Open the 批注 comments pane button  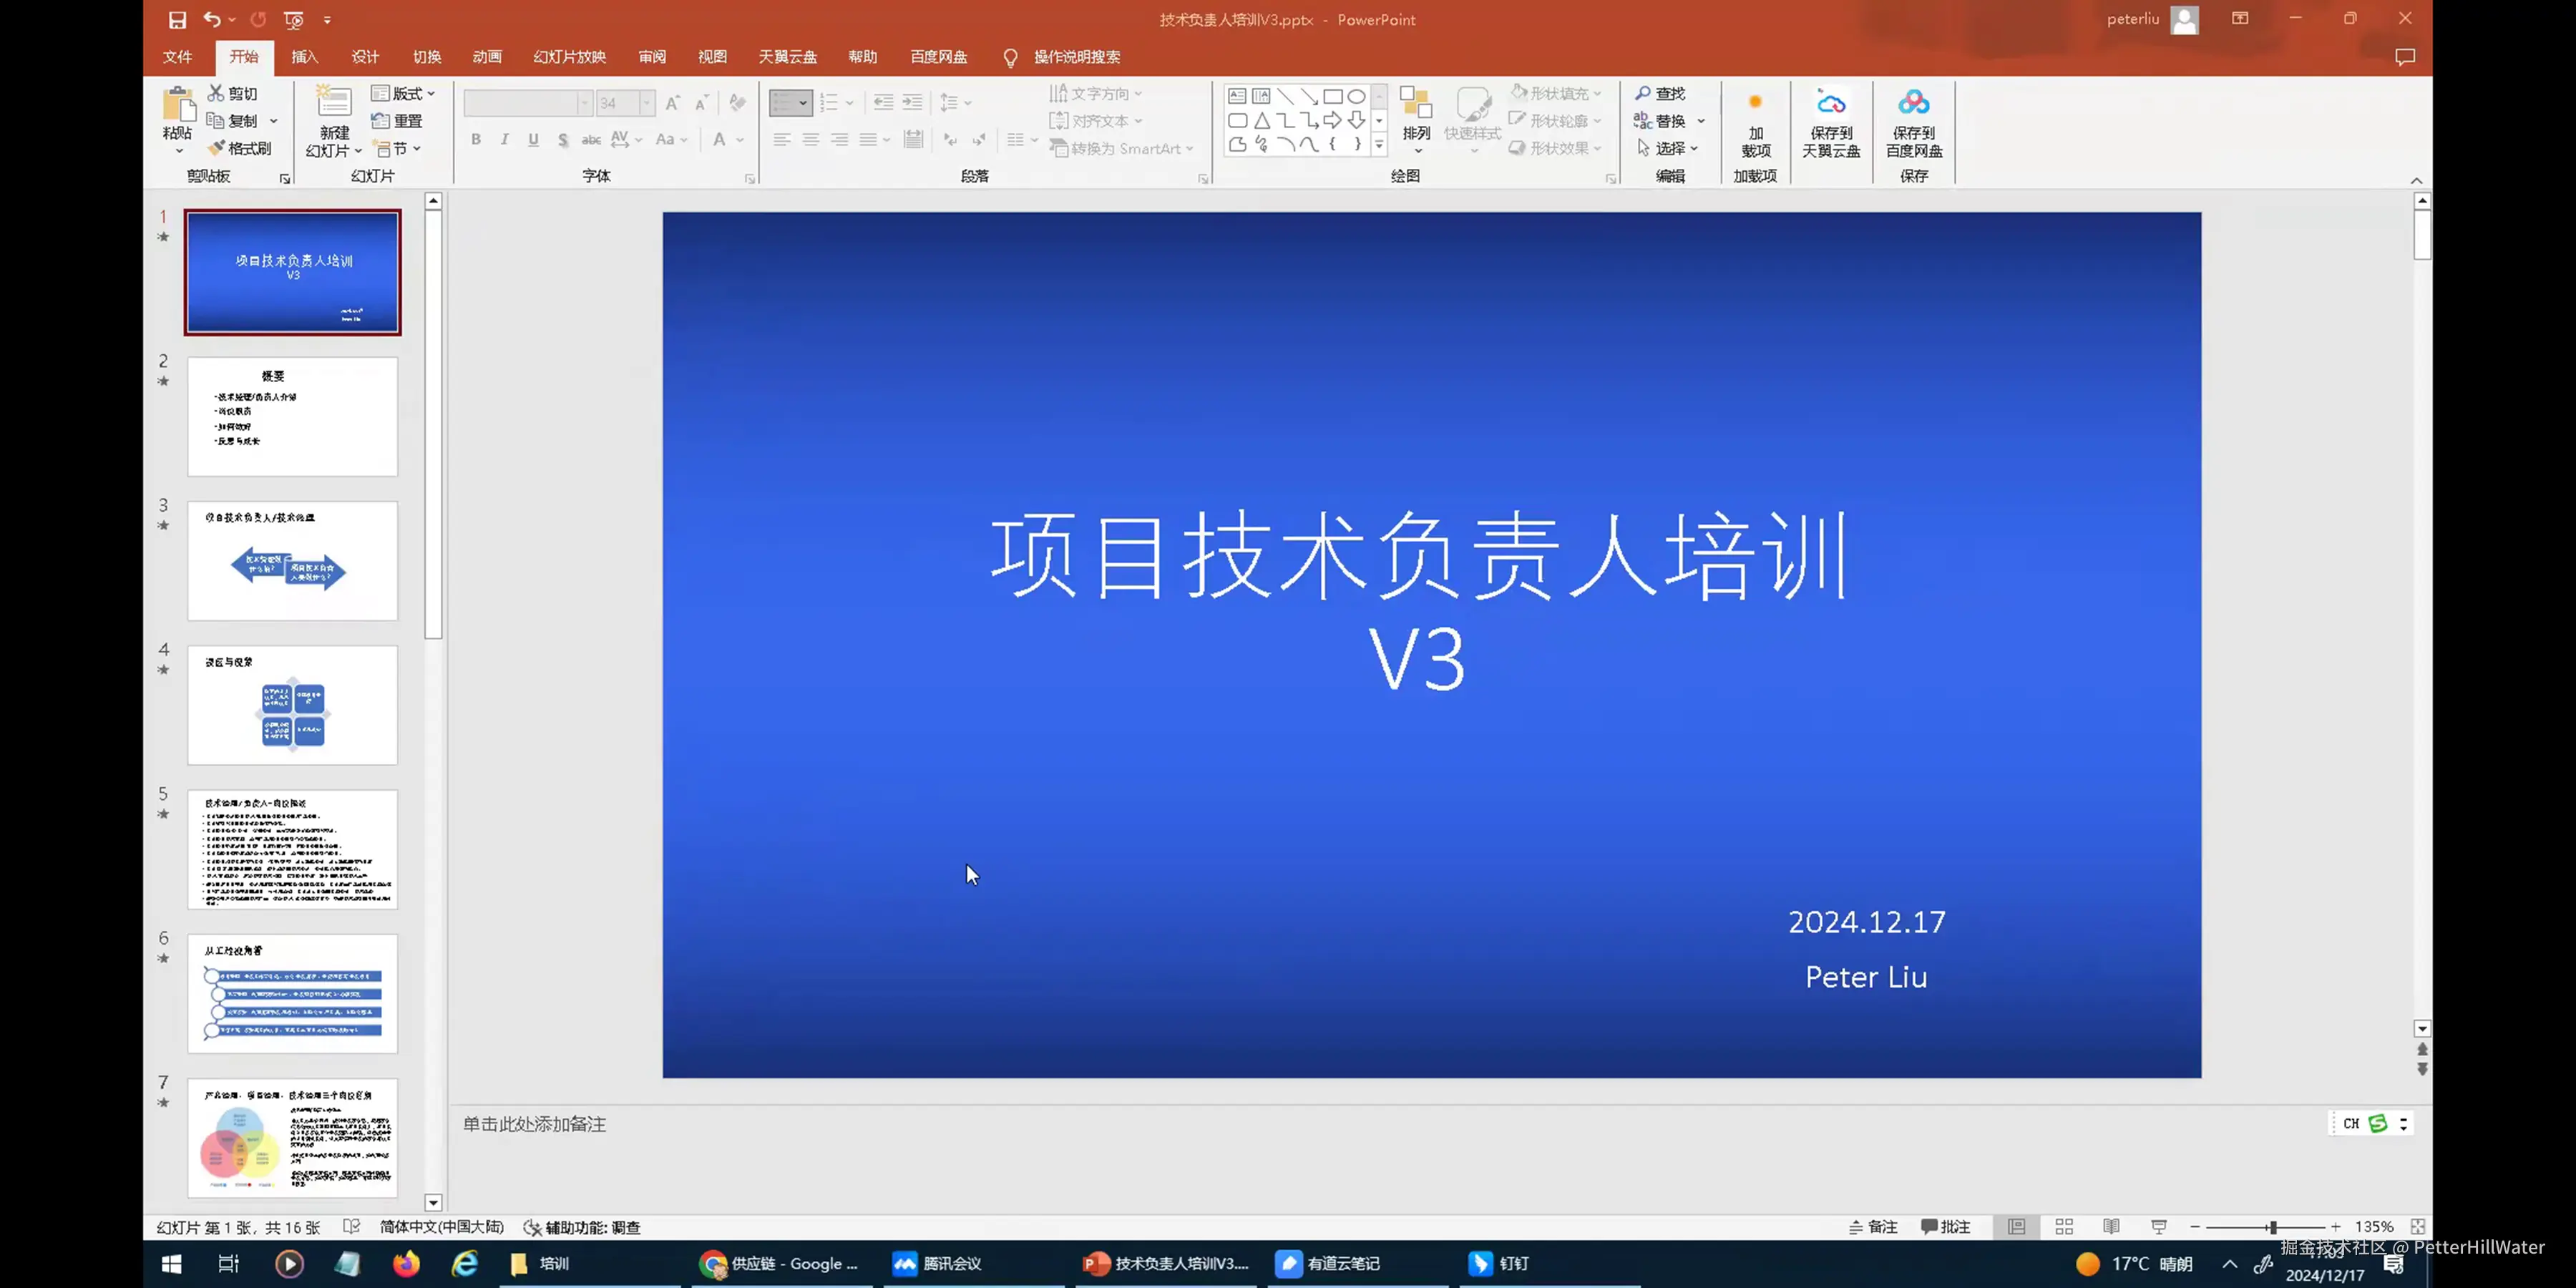(1945, 1227)
